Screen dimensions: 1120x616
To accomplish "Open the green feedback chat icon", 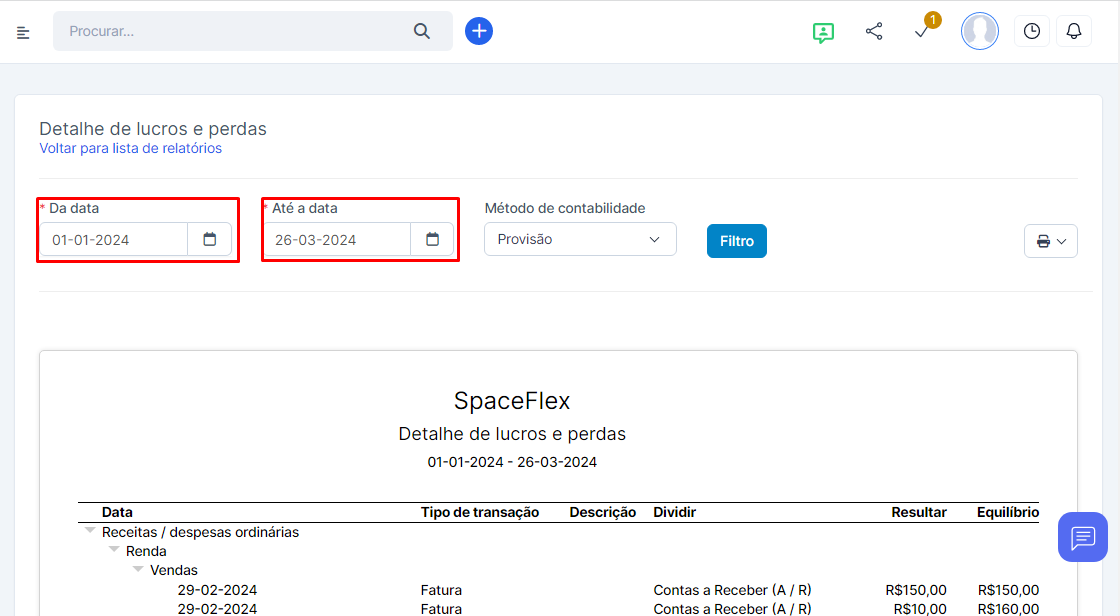I will (823, 32).
